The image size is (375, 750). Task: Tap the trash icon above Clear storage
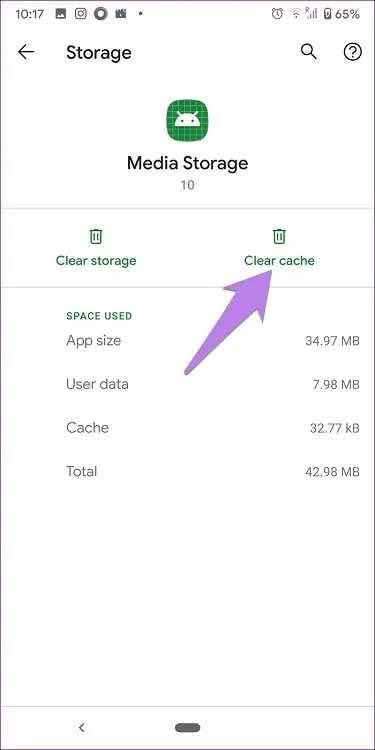(x=96, y=236)
